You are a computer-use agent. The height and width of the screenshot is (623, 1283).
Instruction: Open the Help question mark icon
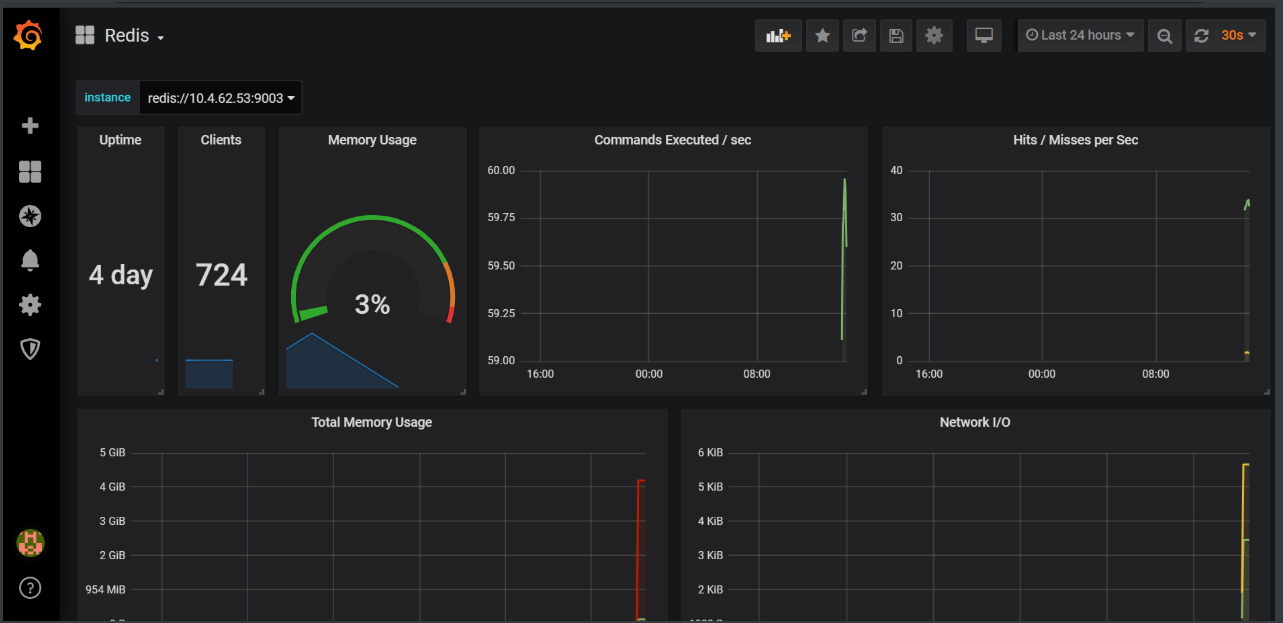coord(30,587)
